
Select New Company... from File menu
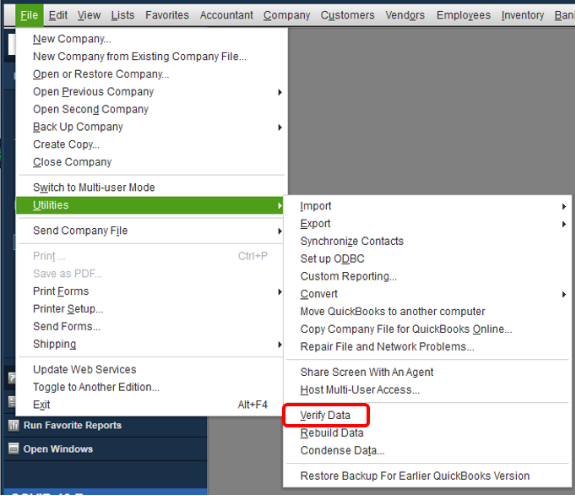click(x=72, y=39)
